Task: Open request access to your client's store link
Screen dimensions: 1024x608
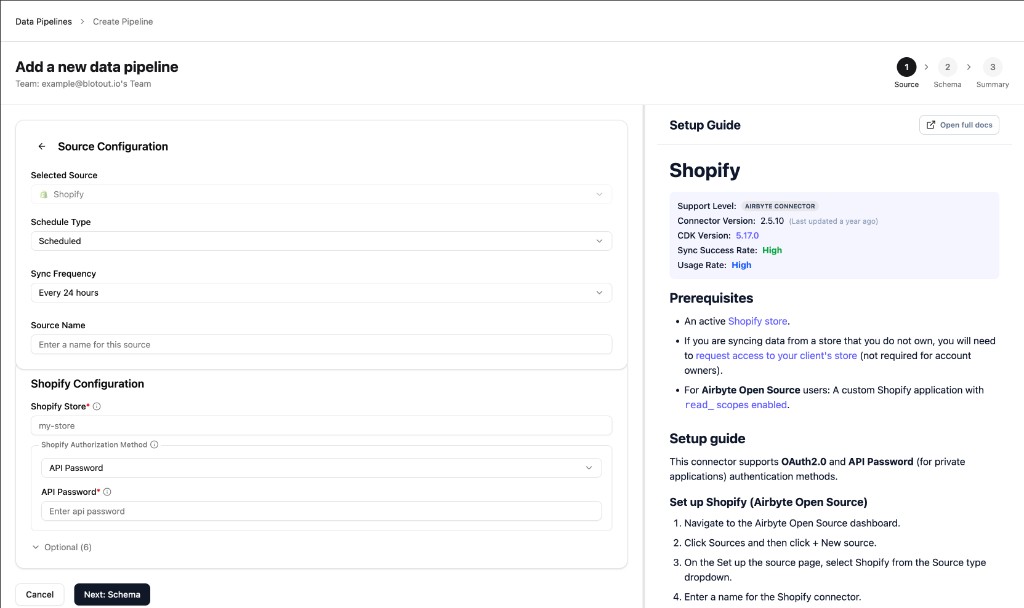Action: click(x=776, y=356)
